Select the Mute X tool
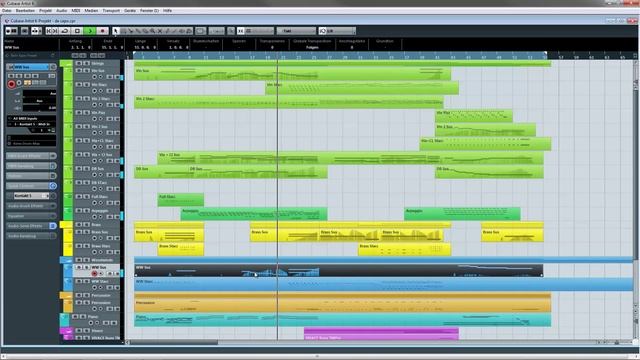This screenshot has height=360, width=640. point(160,31)
